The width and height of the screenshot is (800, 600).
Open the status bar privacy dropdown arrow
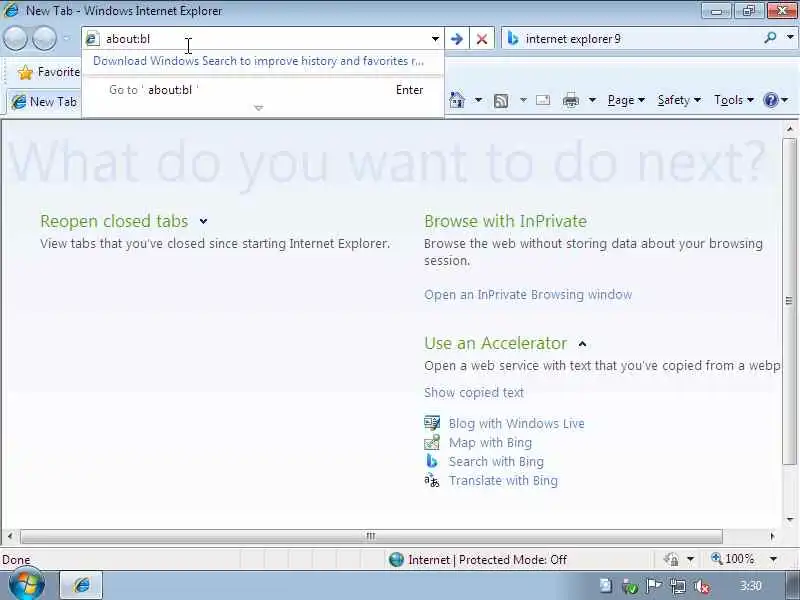(x=690, y=559)
